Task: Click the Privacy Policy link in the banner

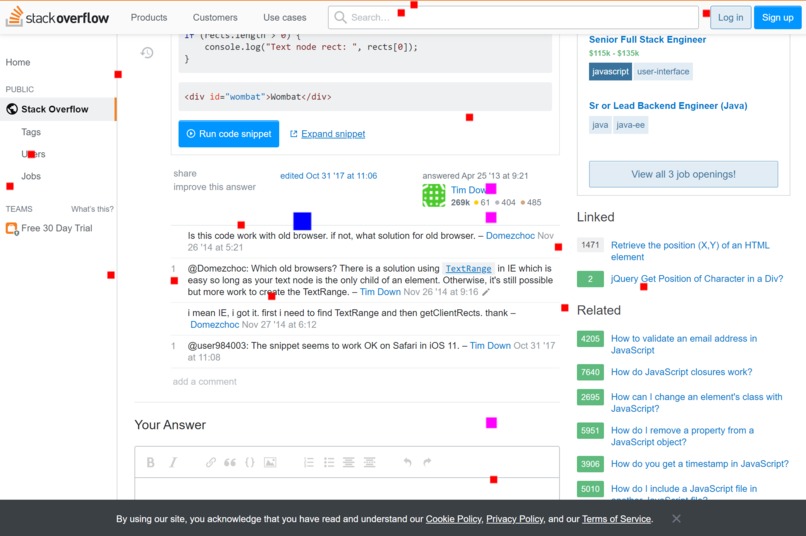Action: (515, 519)
